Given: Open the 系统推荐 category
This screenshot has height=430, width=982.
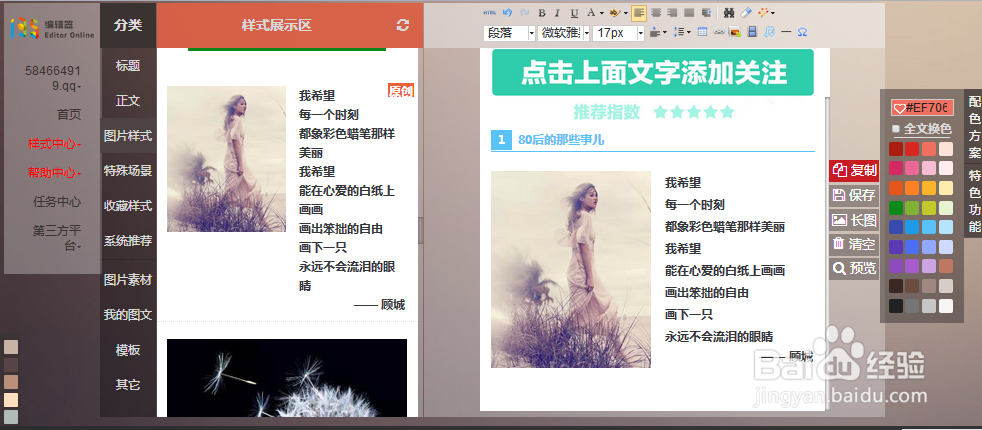Looking at the screenshot, I should [x=128, y=241].
